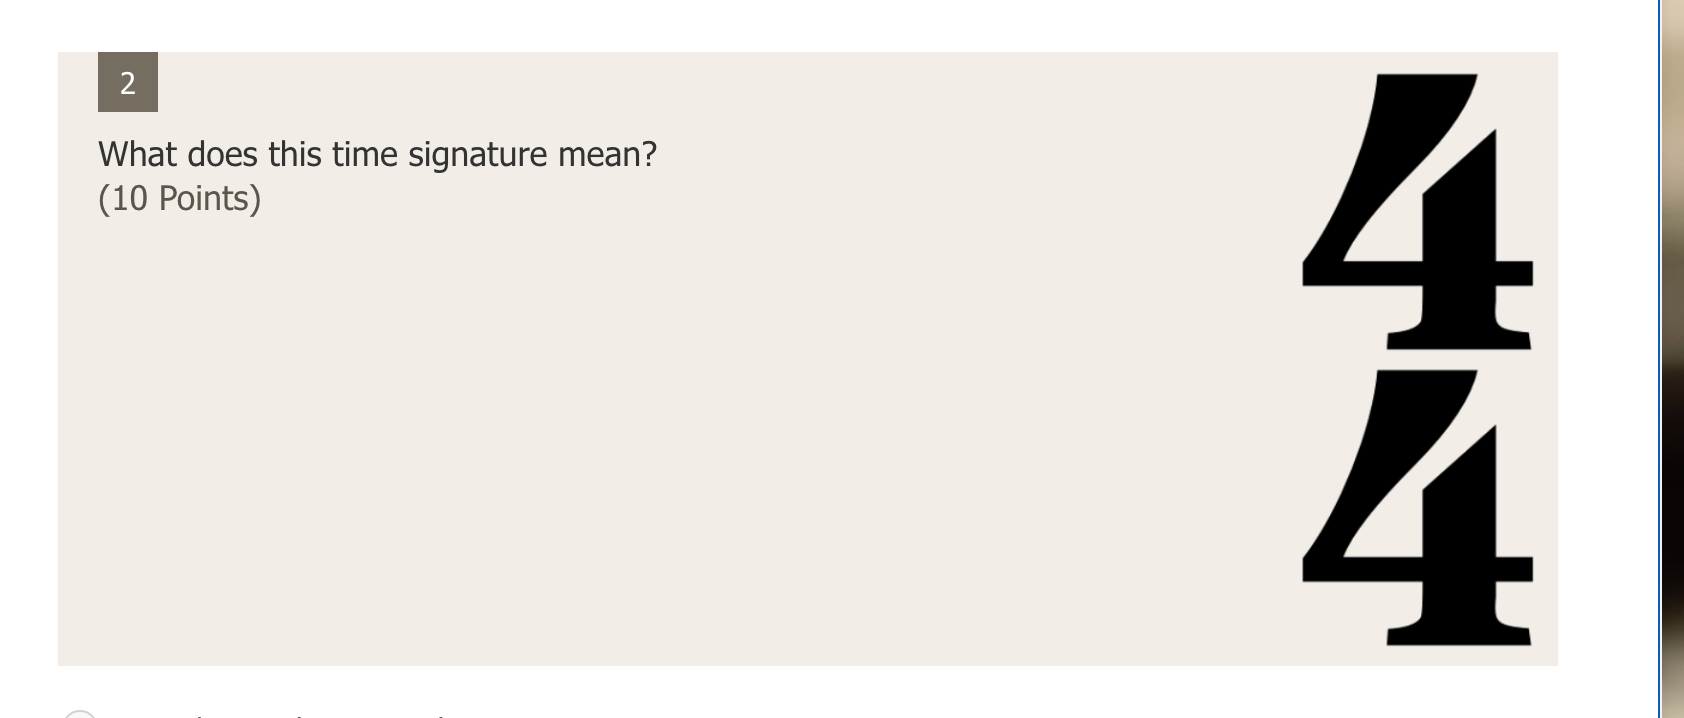Click the word "Points" in the points label
Viewport: 1684px width, 718px height.
[x=204, y=198]
